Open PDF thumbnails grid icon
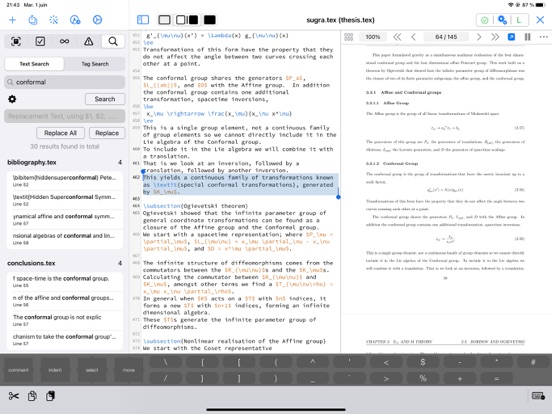The height and width of the screenshot is (414, 552). [x=349, y=37]
